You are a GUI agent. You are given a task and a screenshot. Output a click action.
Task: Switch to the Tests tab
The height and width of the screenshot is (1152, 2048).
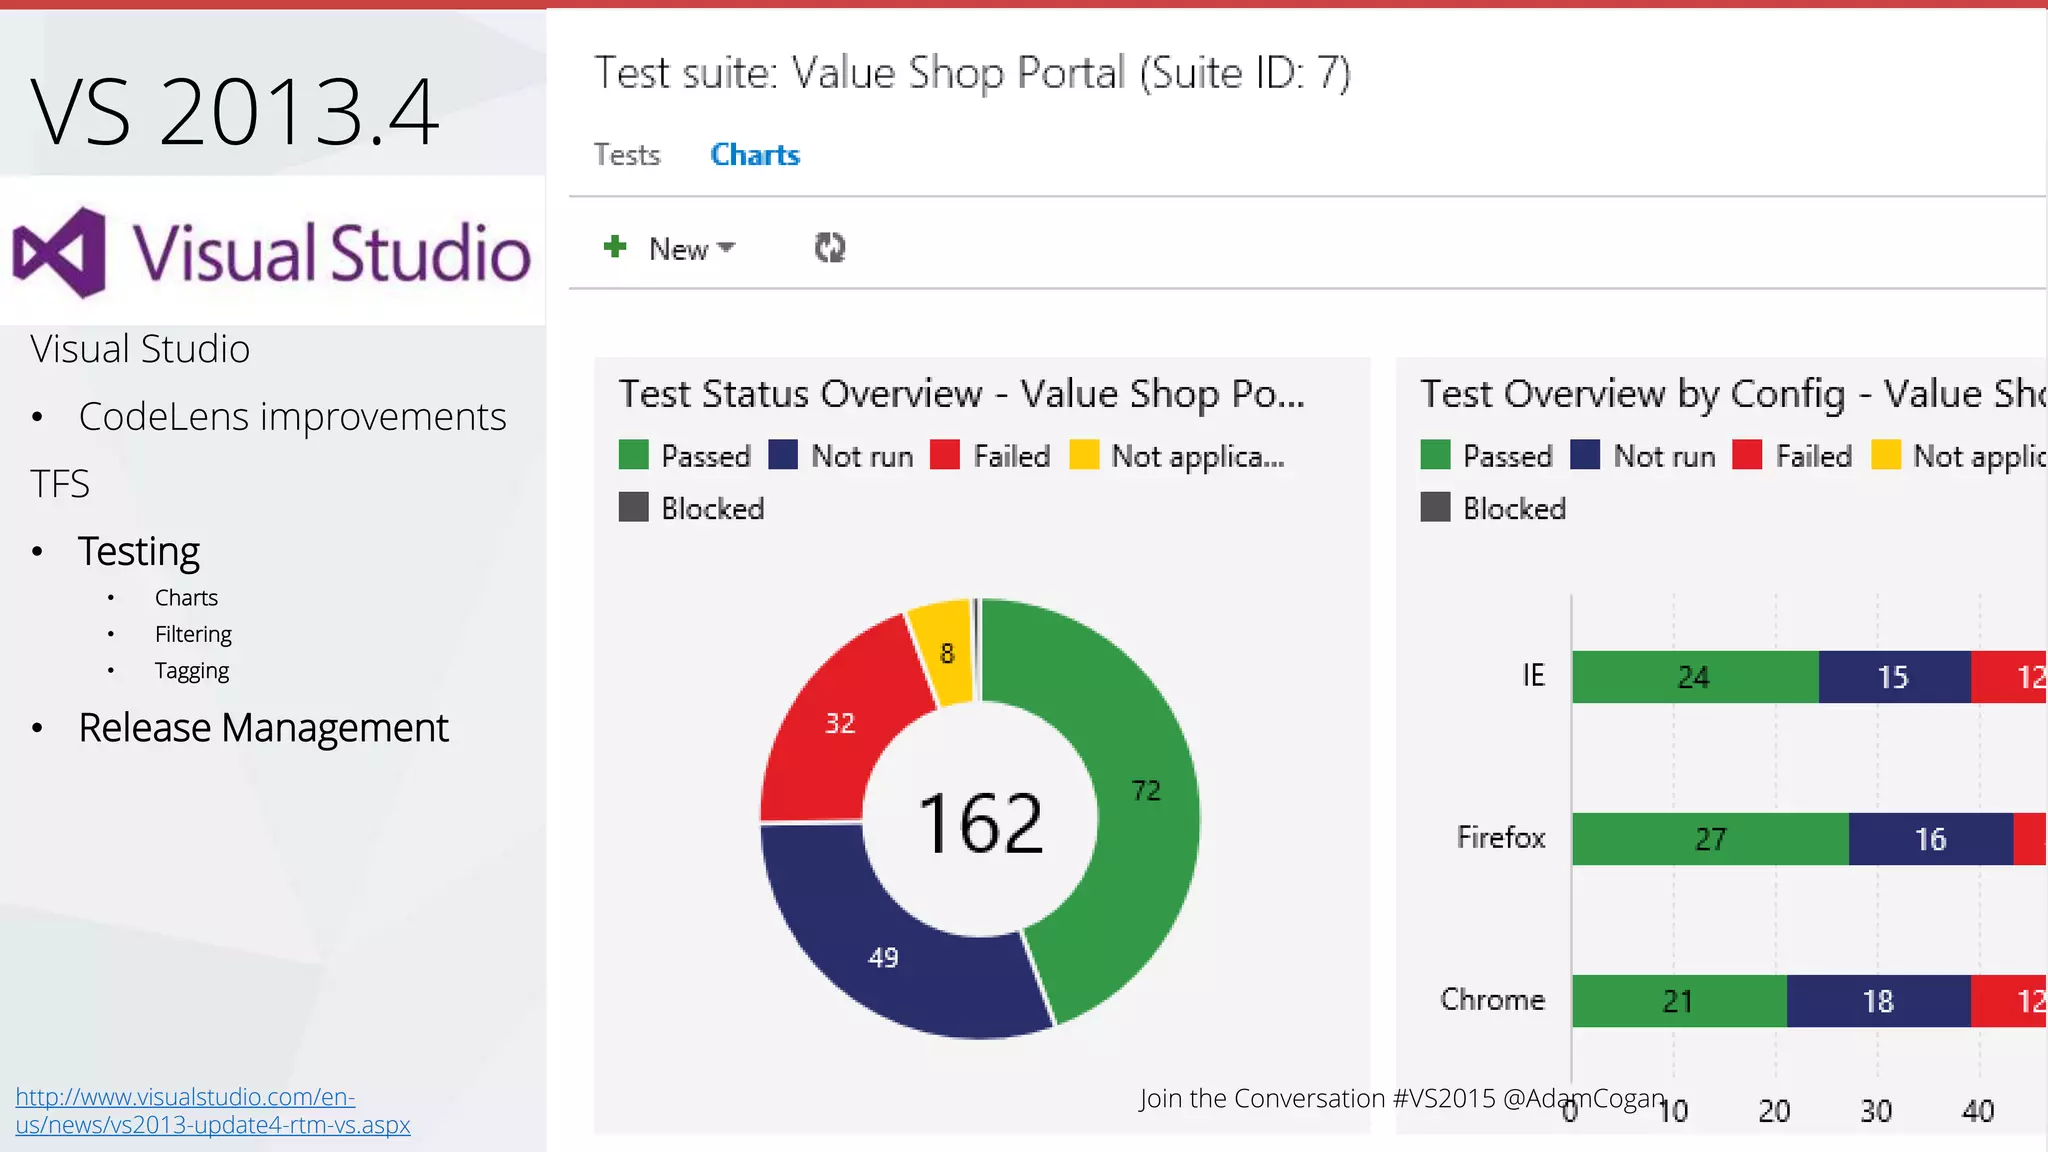[x=627, y=155]
